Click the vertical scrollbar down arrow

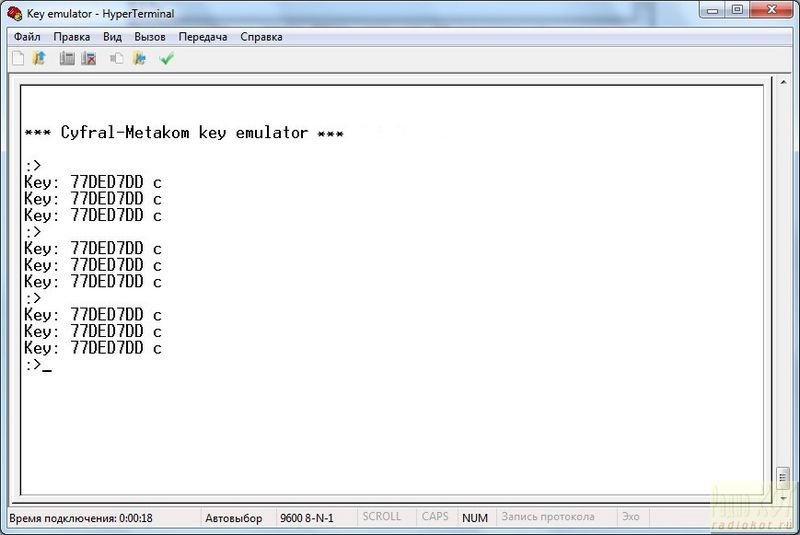[x=783, y=498]
